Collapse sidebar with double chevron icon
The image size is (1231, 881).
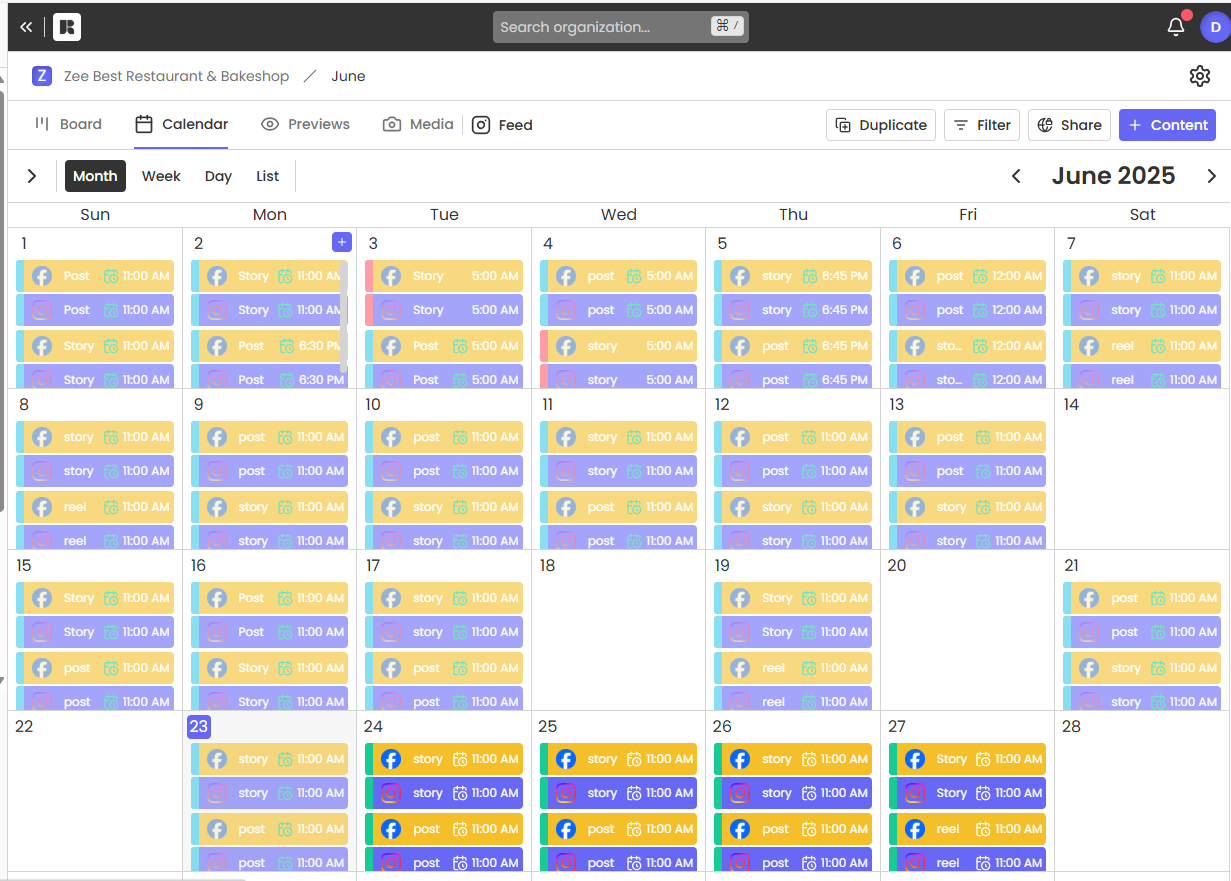pyautogui.click(x=26, y=27)
